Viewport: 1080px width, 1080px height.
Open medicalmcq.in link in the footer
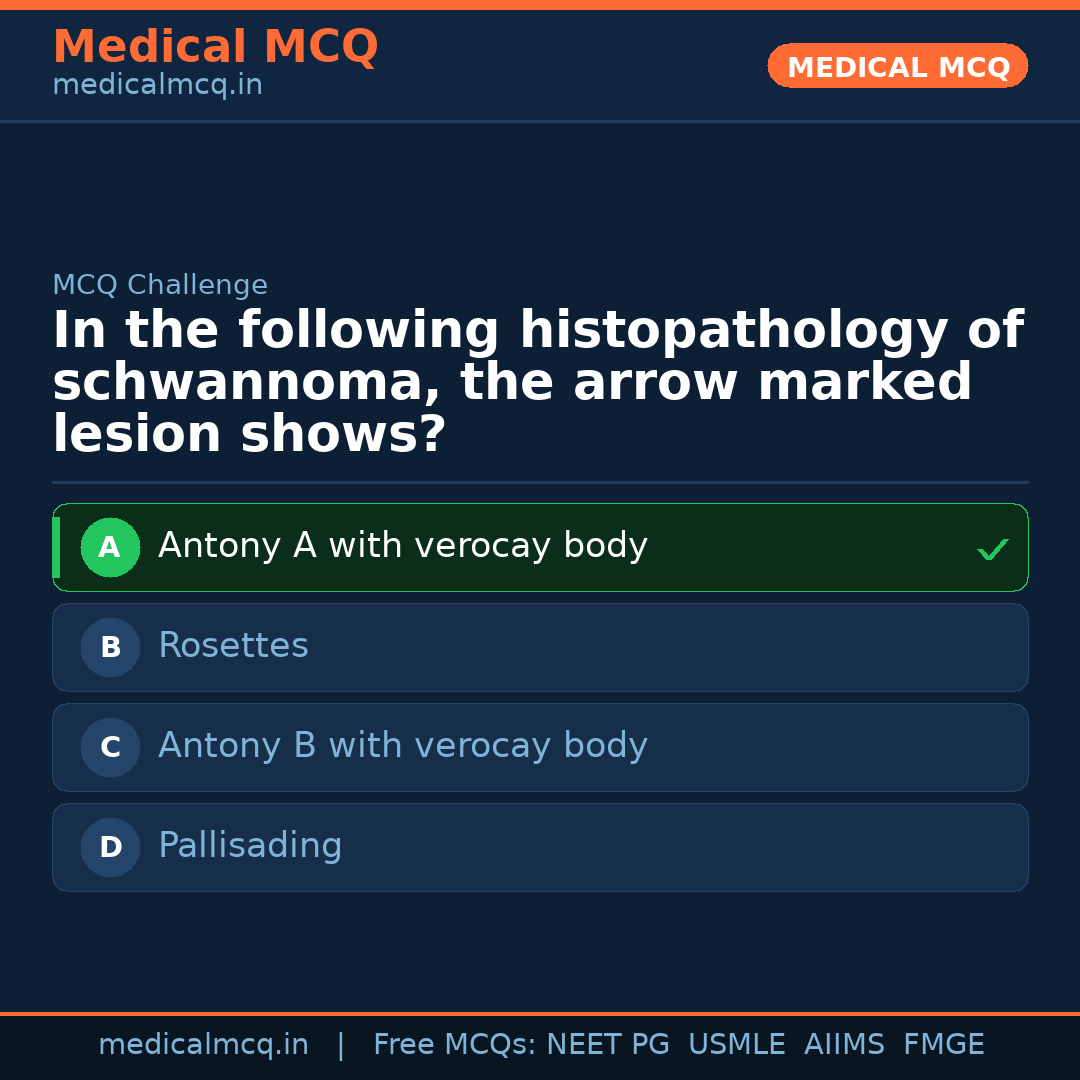[203, 1045]
